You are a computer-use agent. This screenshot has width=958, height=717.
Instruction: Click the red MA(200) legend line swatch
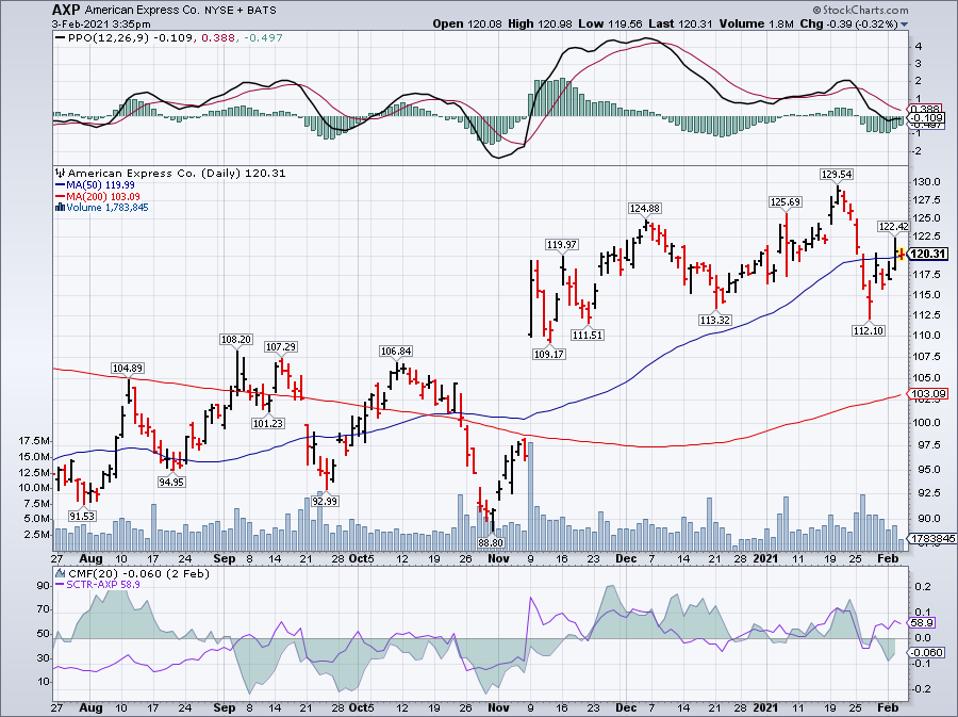pos(60,197)
